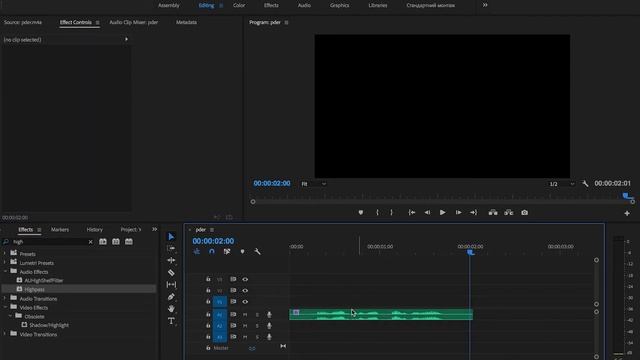
Task: Select the Type tool
Action: (x=171, y=321)
